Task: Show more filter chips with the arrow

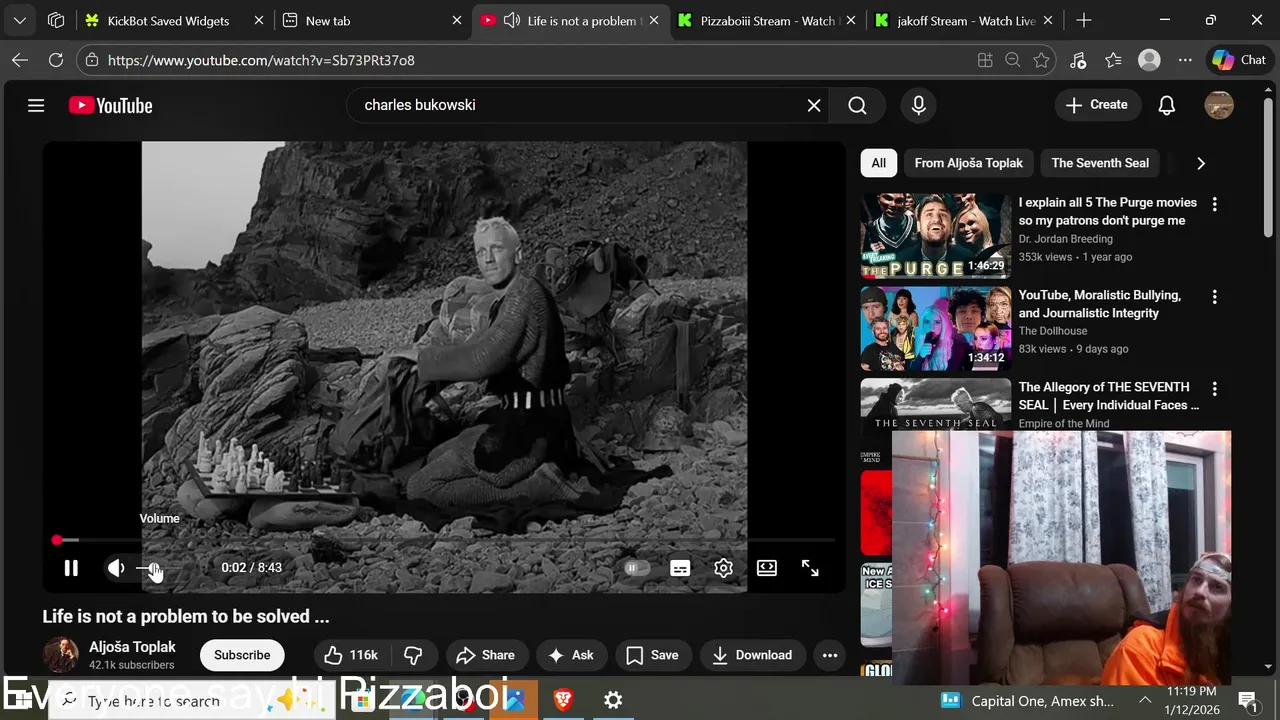Action: [1200, 163]
